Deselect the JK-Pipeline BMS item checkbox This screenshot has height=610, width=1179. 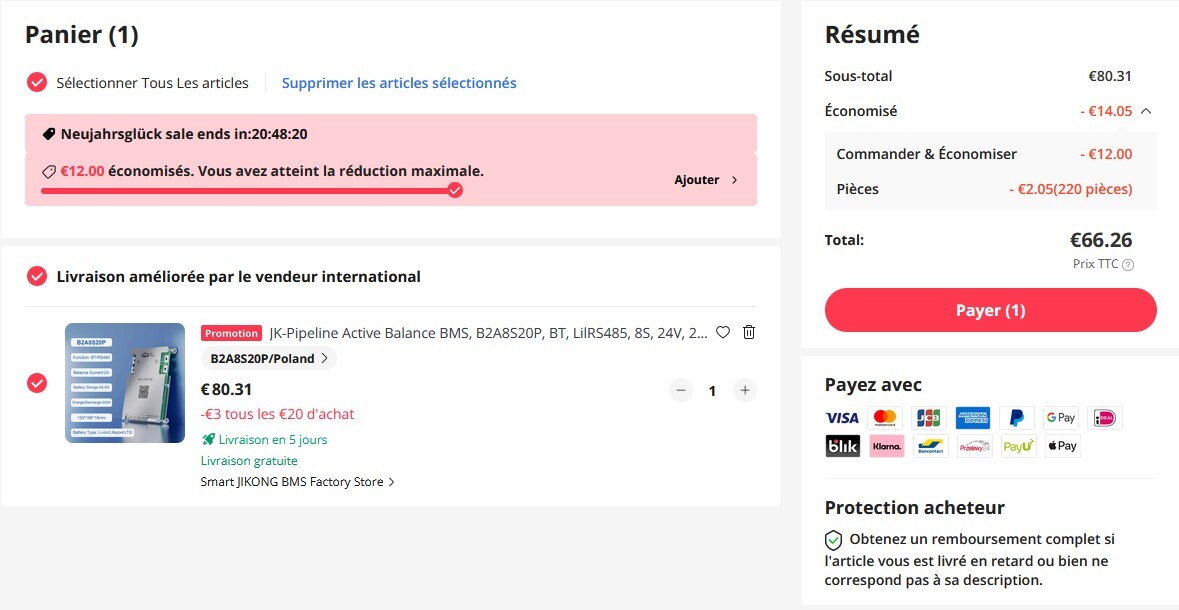click(37, 383)
